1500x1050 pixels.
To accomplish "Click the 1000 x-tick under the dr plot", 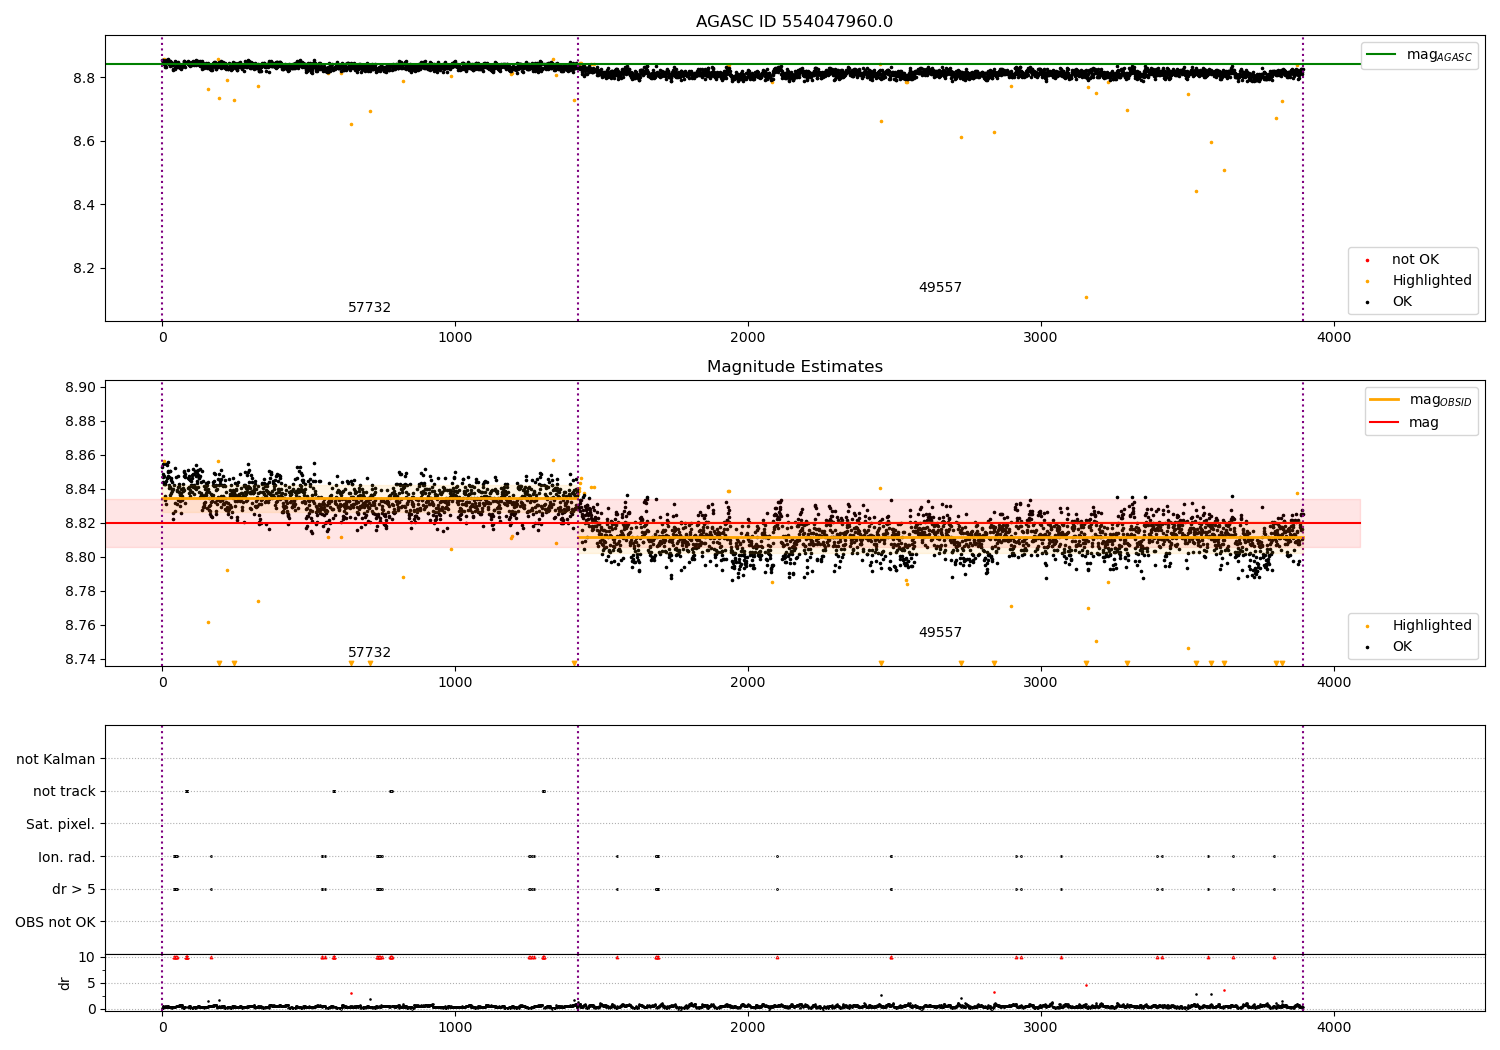I will (455, 1027).
